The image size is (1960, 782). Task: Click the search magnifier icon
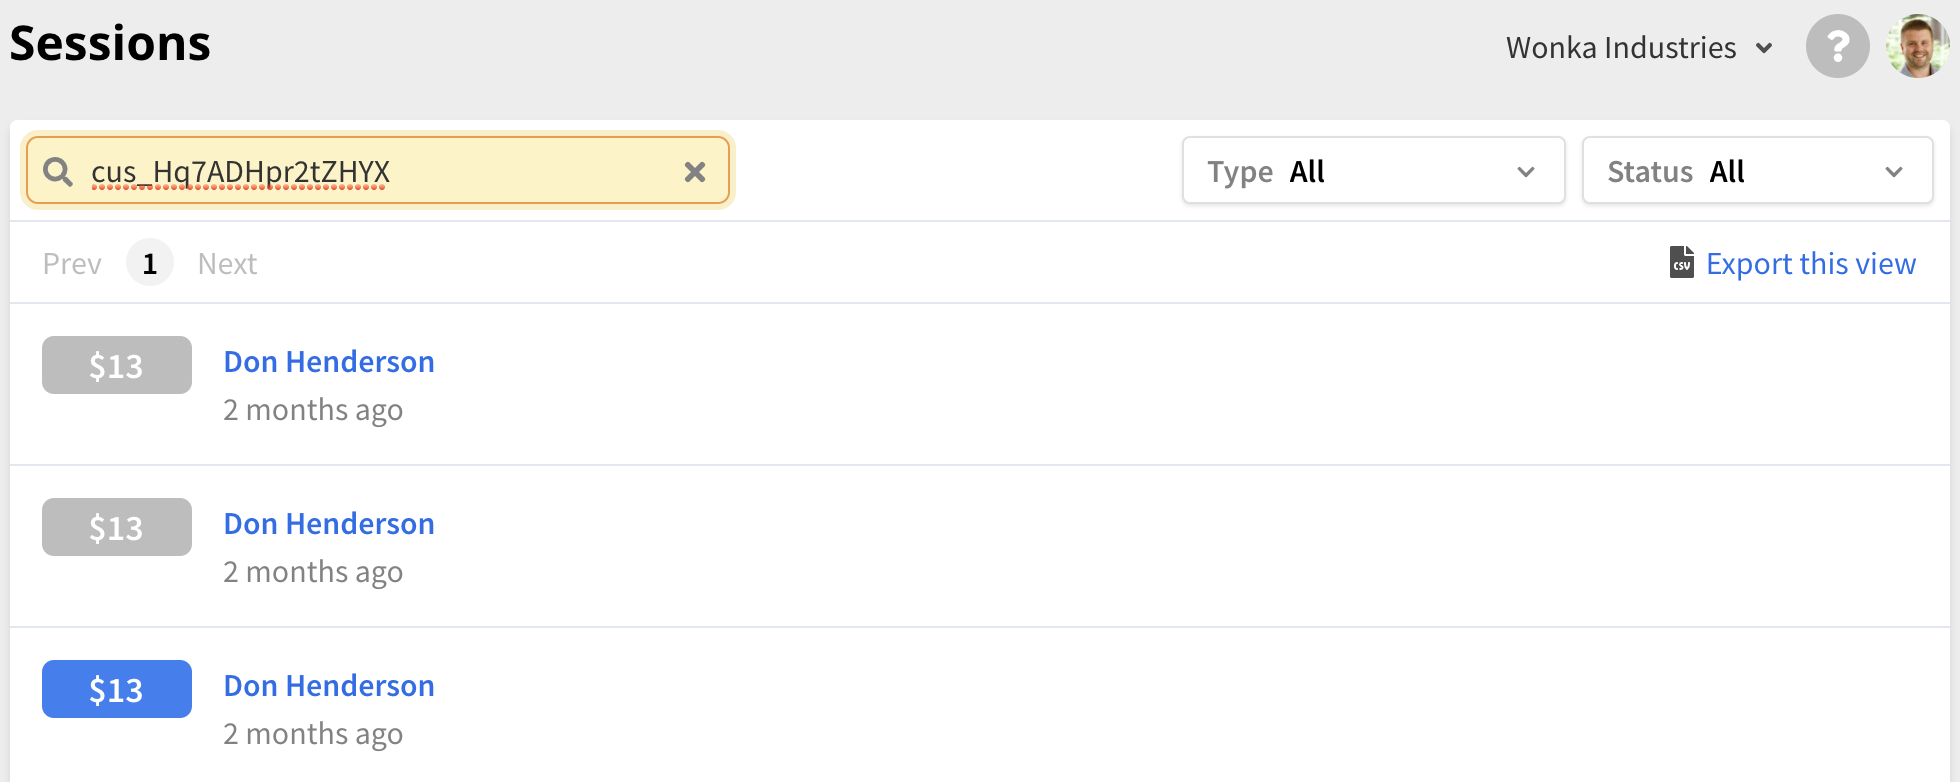tap(58, 172)
